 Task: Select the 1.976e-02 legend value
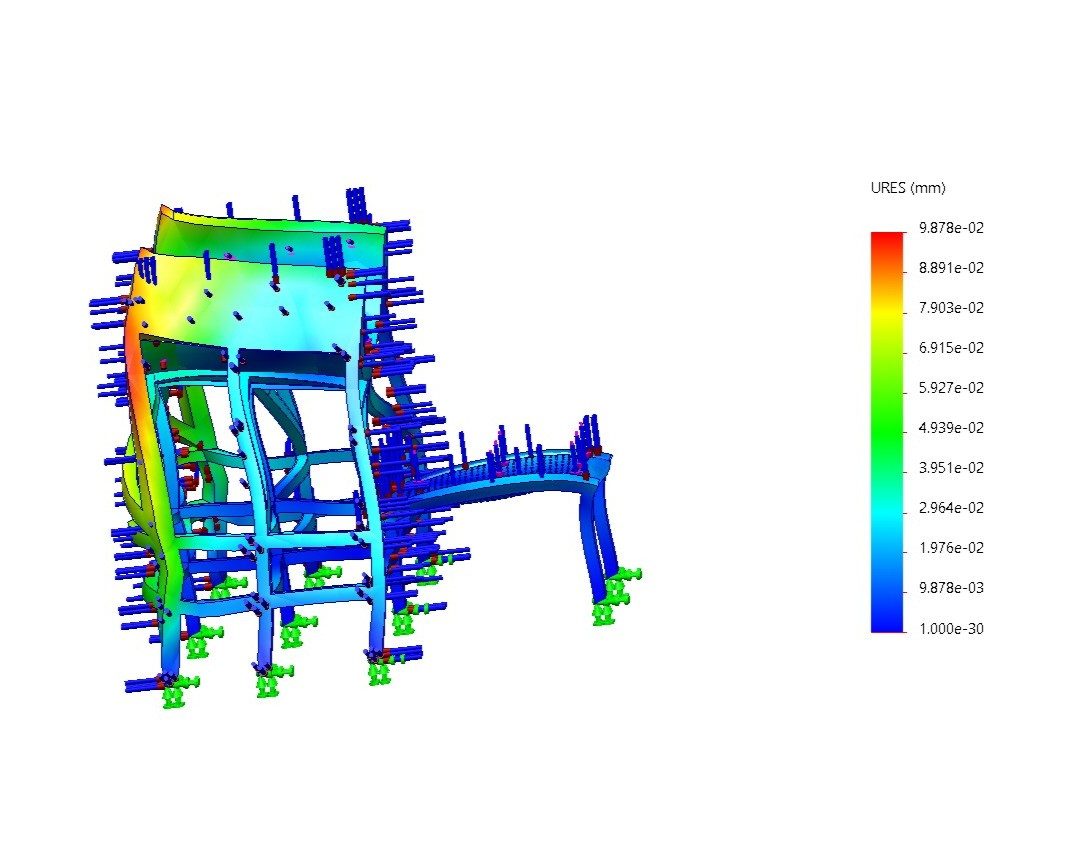coord(951,548)
